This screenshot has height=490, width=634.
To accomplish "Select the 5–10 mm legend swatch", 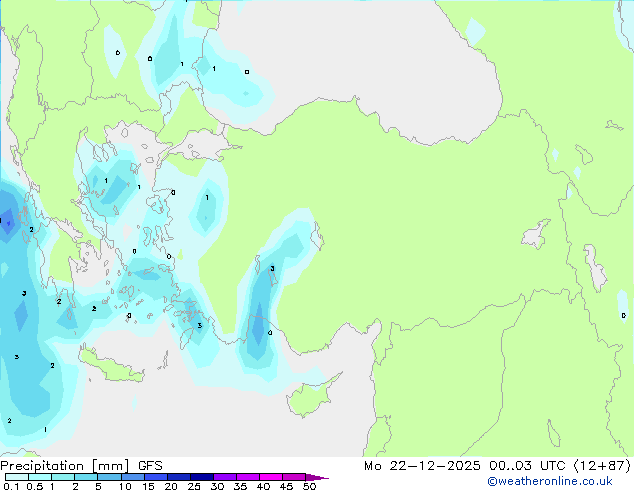I will (110, 477).
